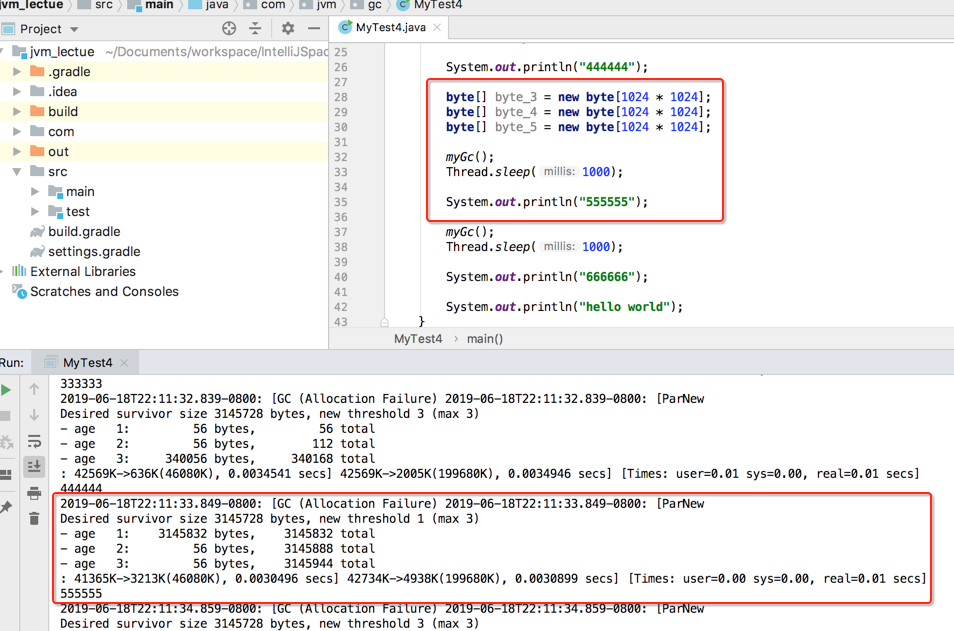Click the down stack trace arrow
This screenshot has width=954, height=631.
coord(34,415)
